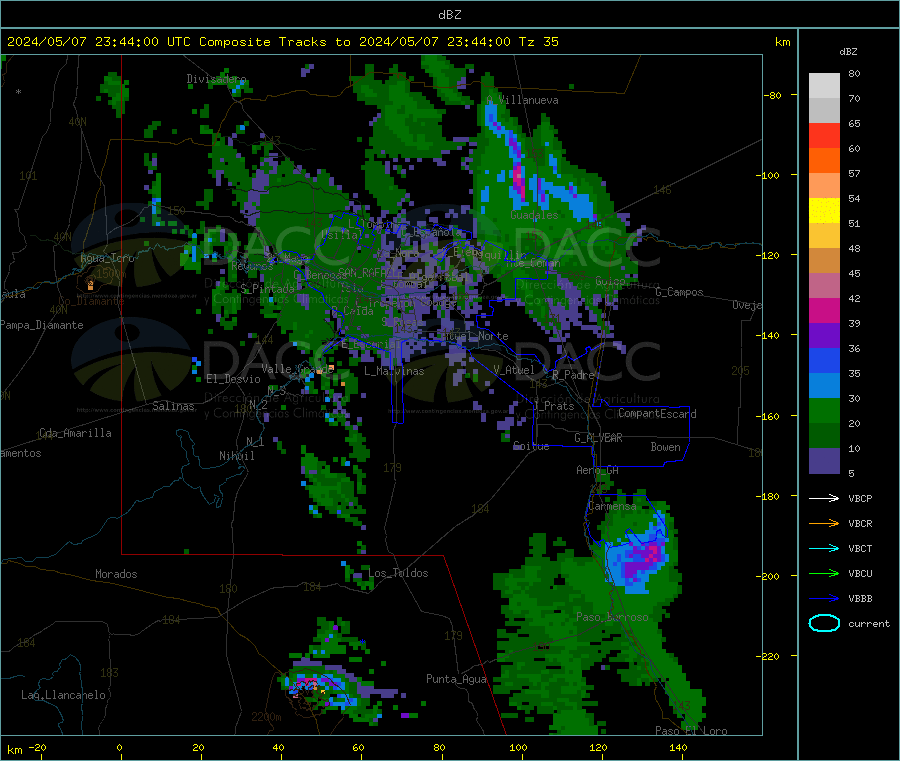Click the Morados place label

(x=116, y=574)
